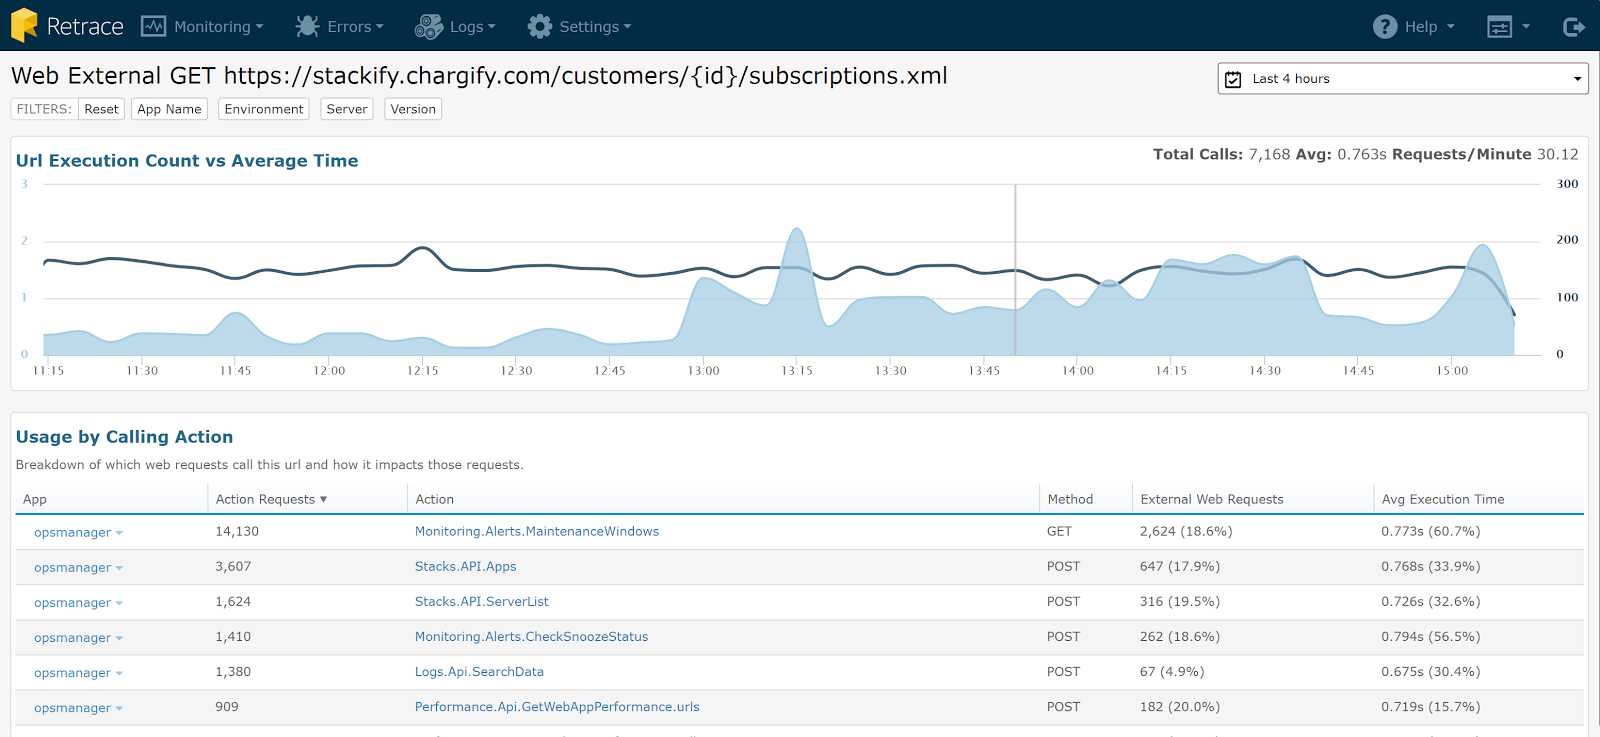Click the 3,607 action requests cell
This screenshot has width=1600, height=737.
coord(233,566)
